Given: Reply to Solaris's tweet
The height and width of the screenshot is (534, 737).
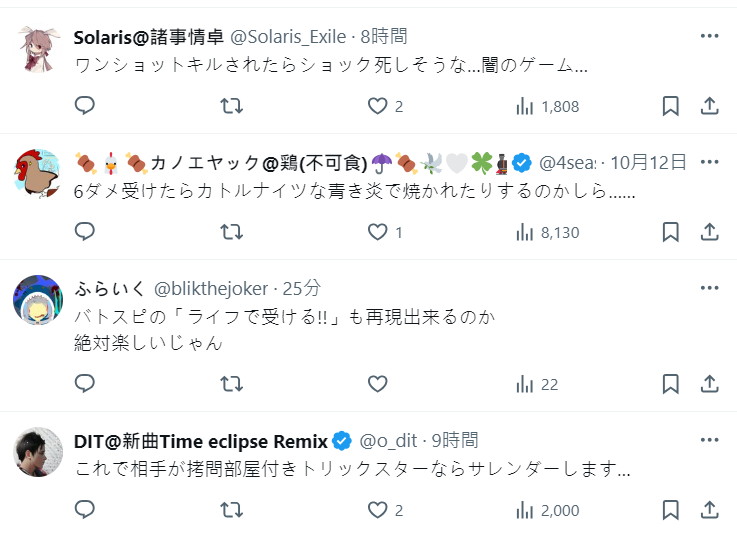Looking at the screenshot, I should click(x=86, y=106).
